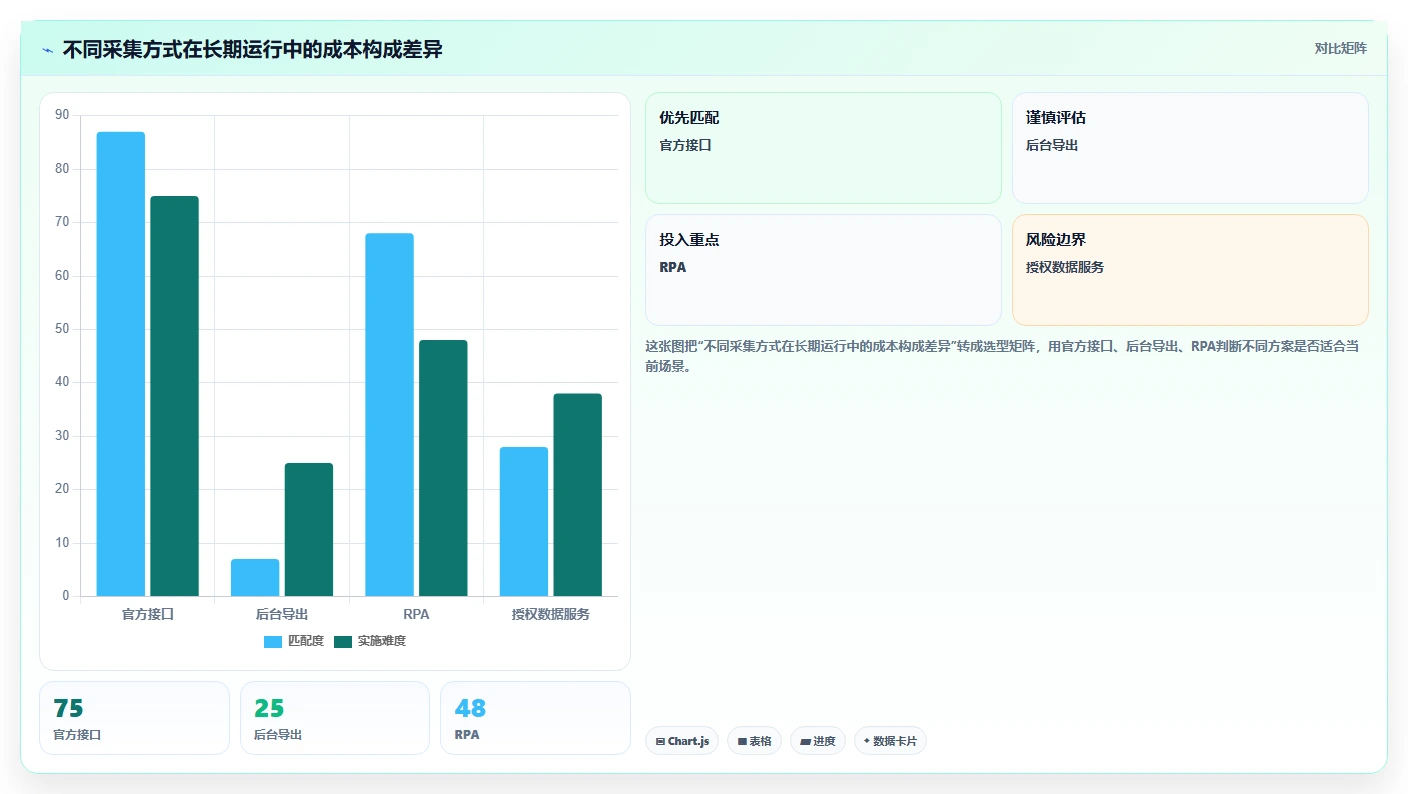Click the RPA caption under 48
The width and height of the screenshot is (1408, 794).
(x=467, y=734)
